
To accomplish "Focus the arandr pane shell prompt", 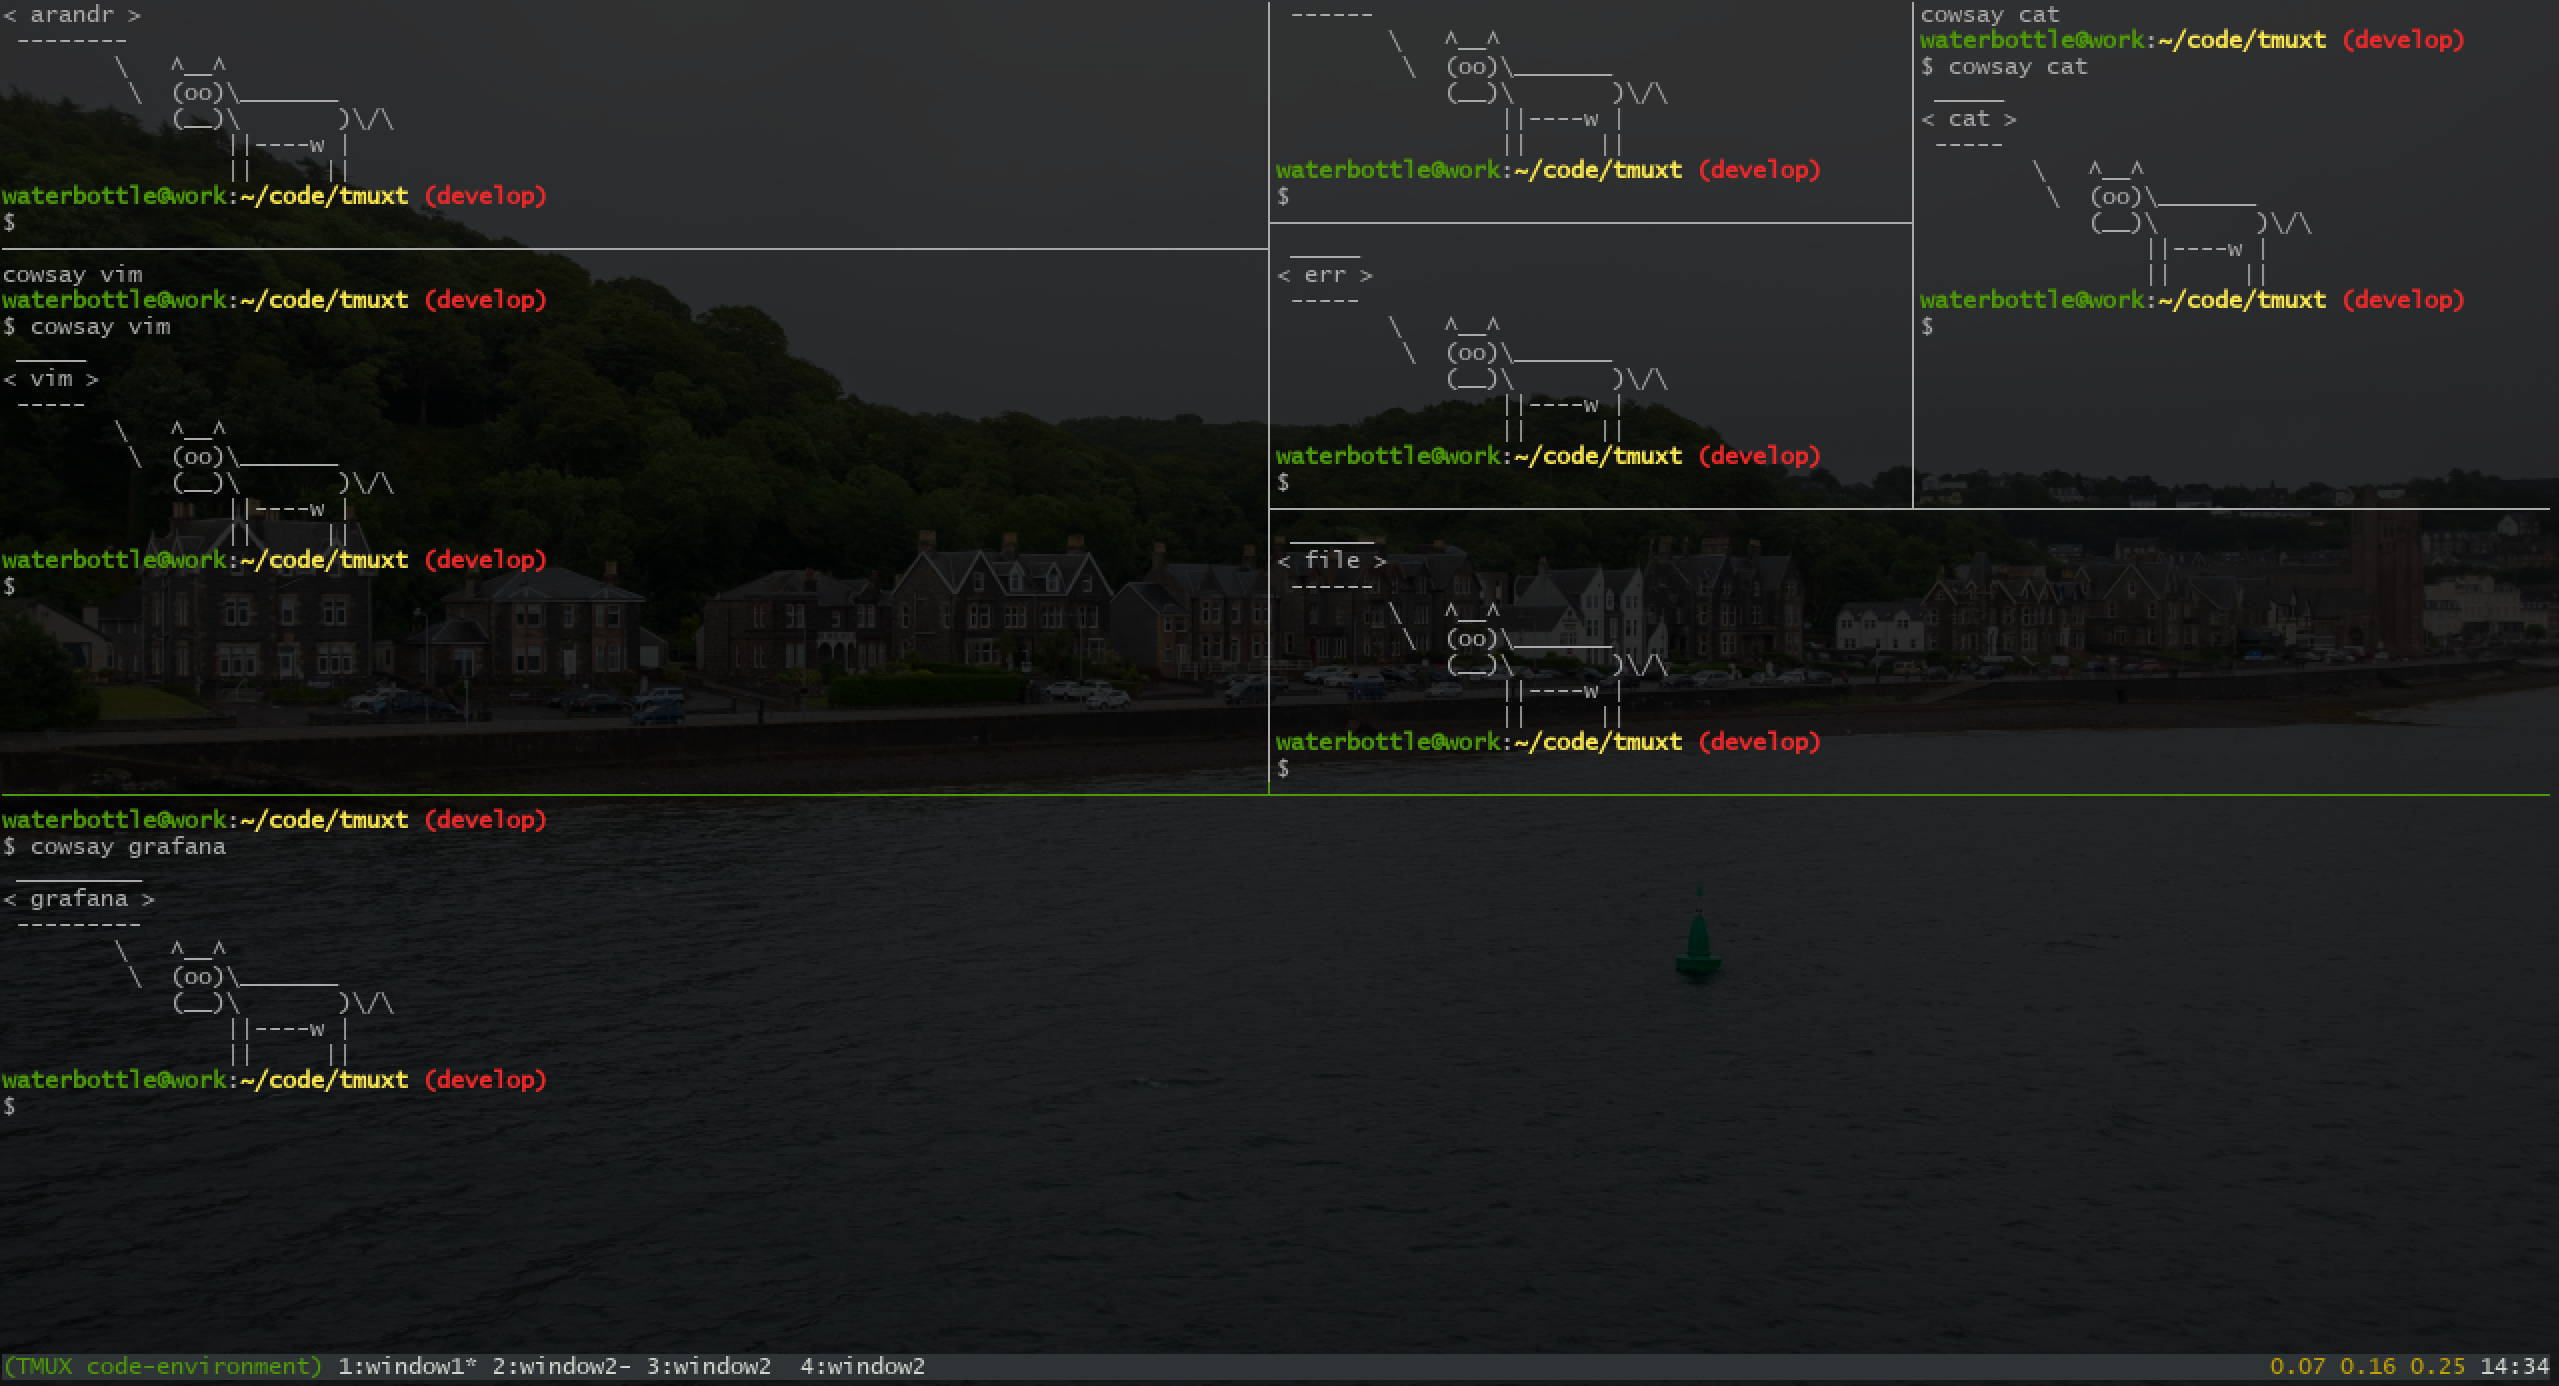I will [10, 222].
